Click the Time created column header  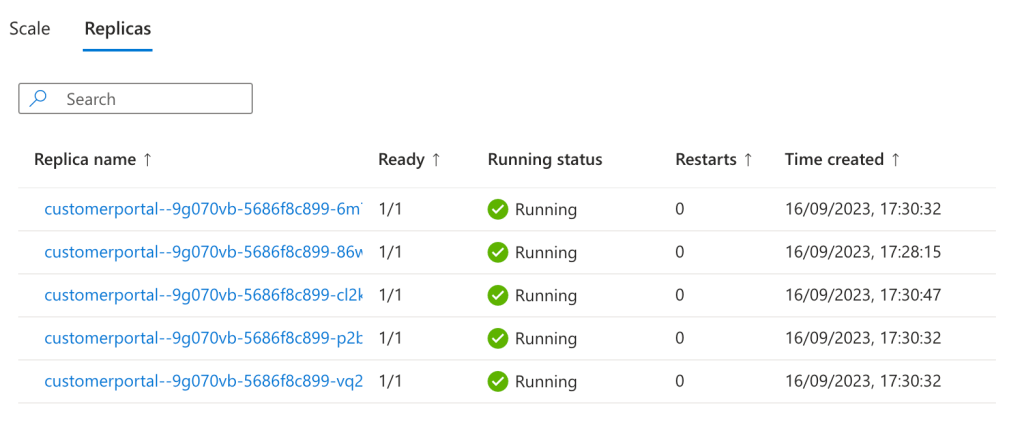click(834, 160)
